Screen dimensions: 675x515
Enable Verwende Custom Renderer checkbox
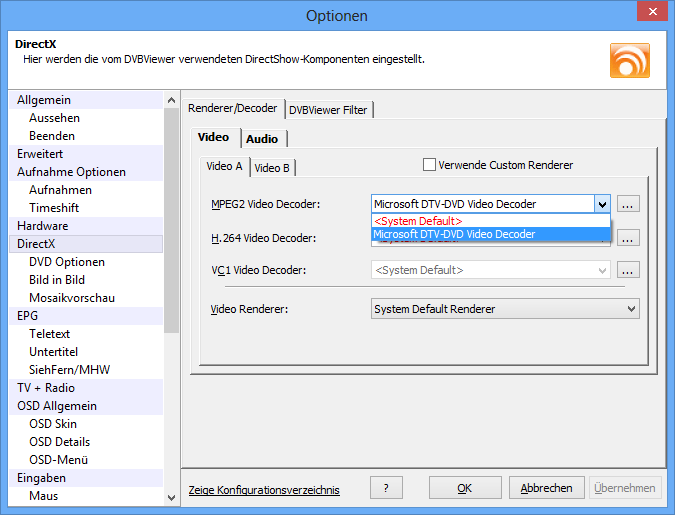430,165
